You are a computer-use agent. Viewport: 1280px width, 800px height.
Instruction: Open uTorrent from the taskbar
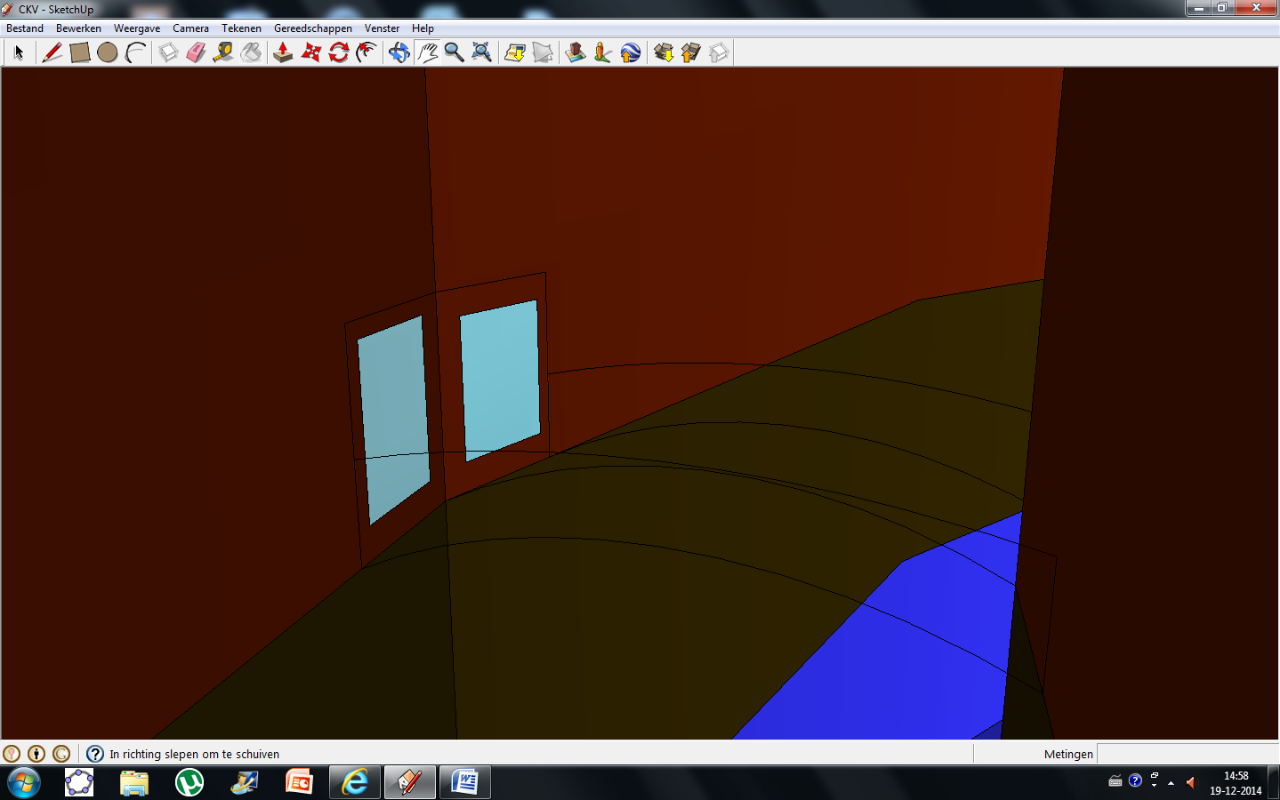tap(189, 782)
